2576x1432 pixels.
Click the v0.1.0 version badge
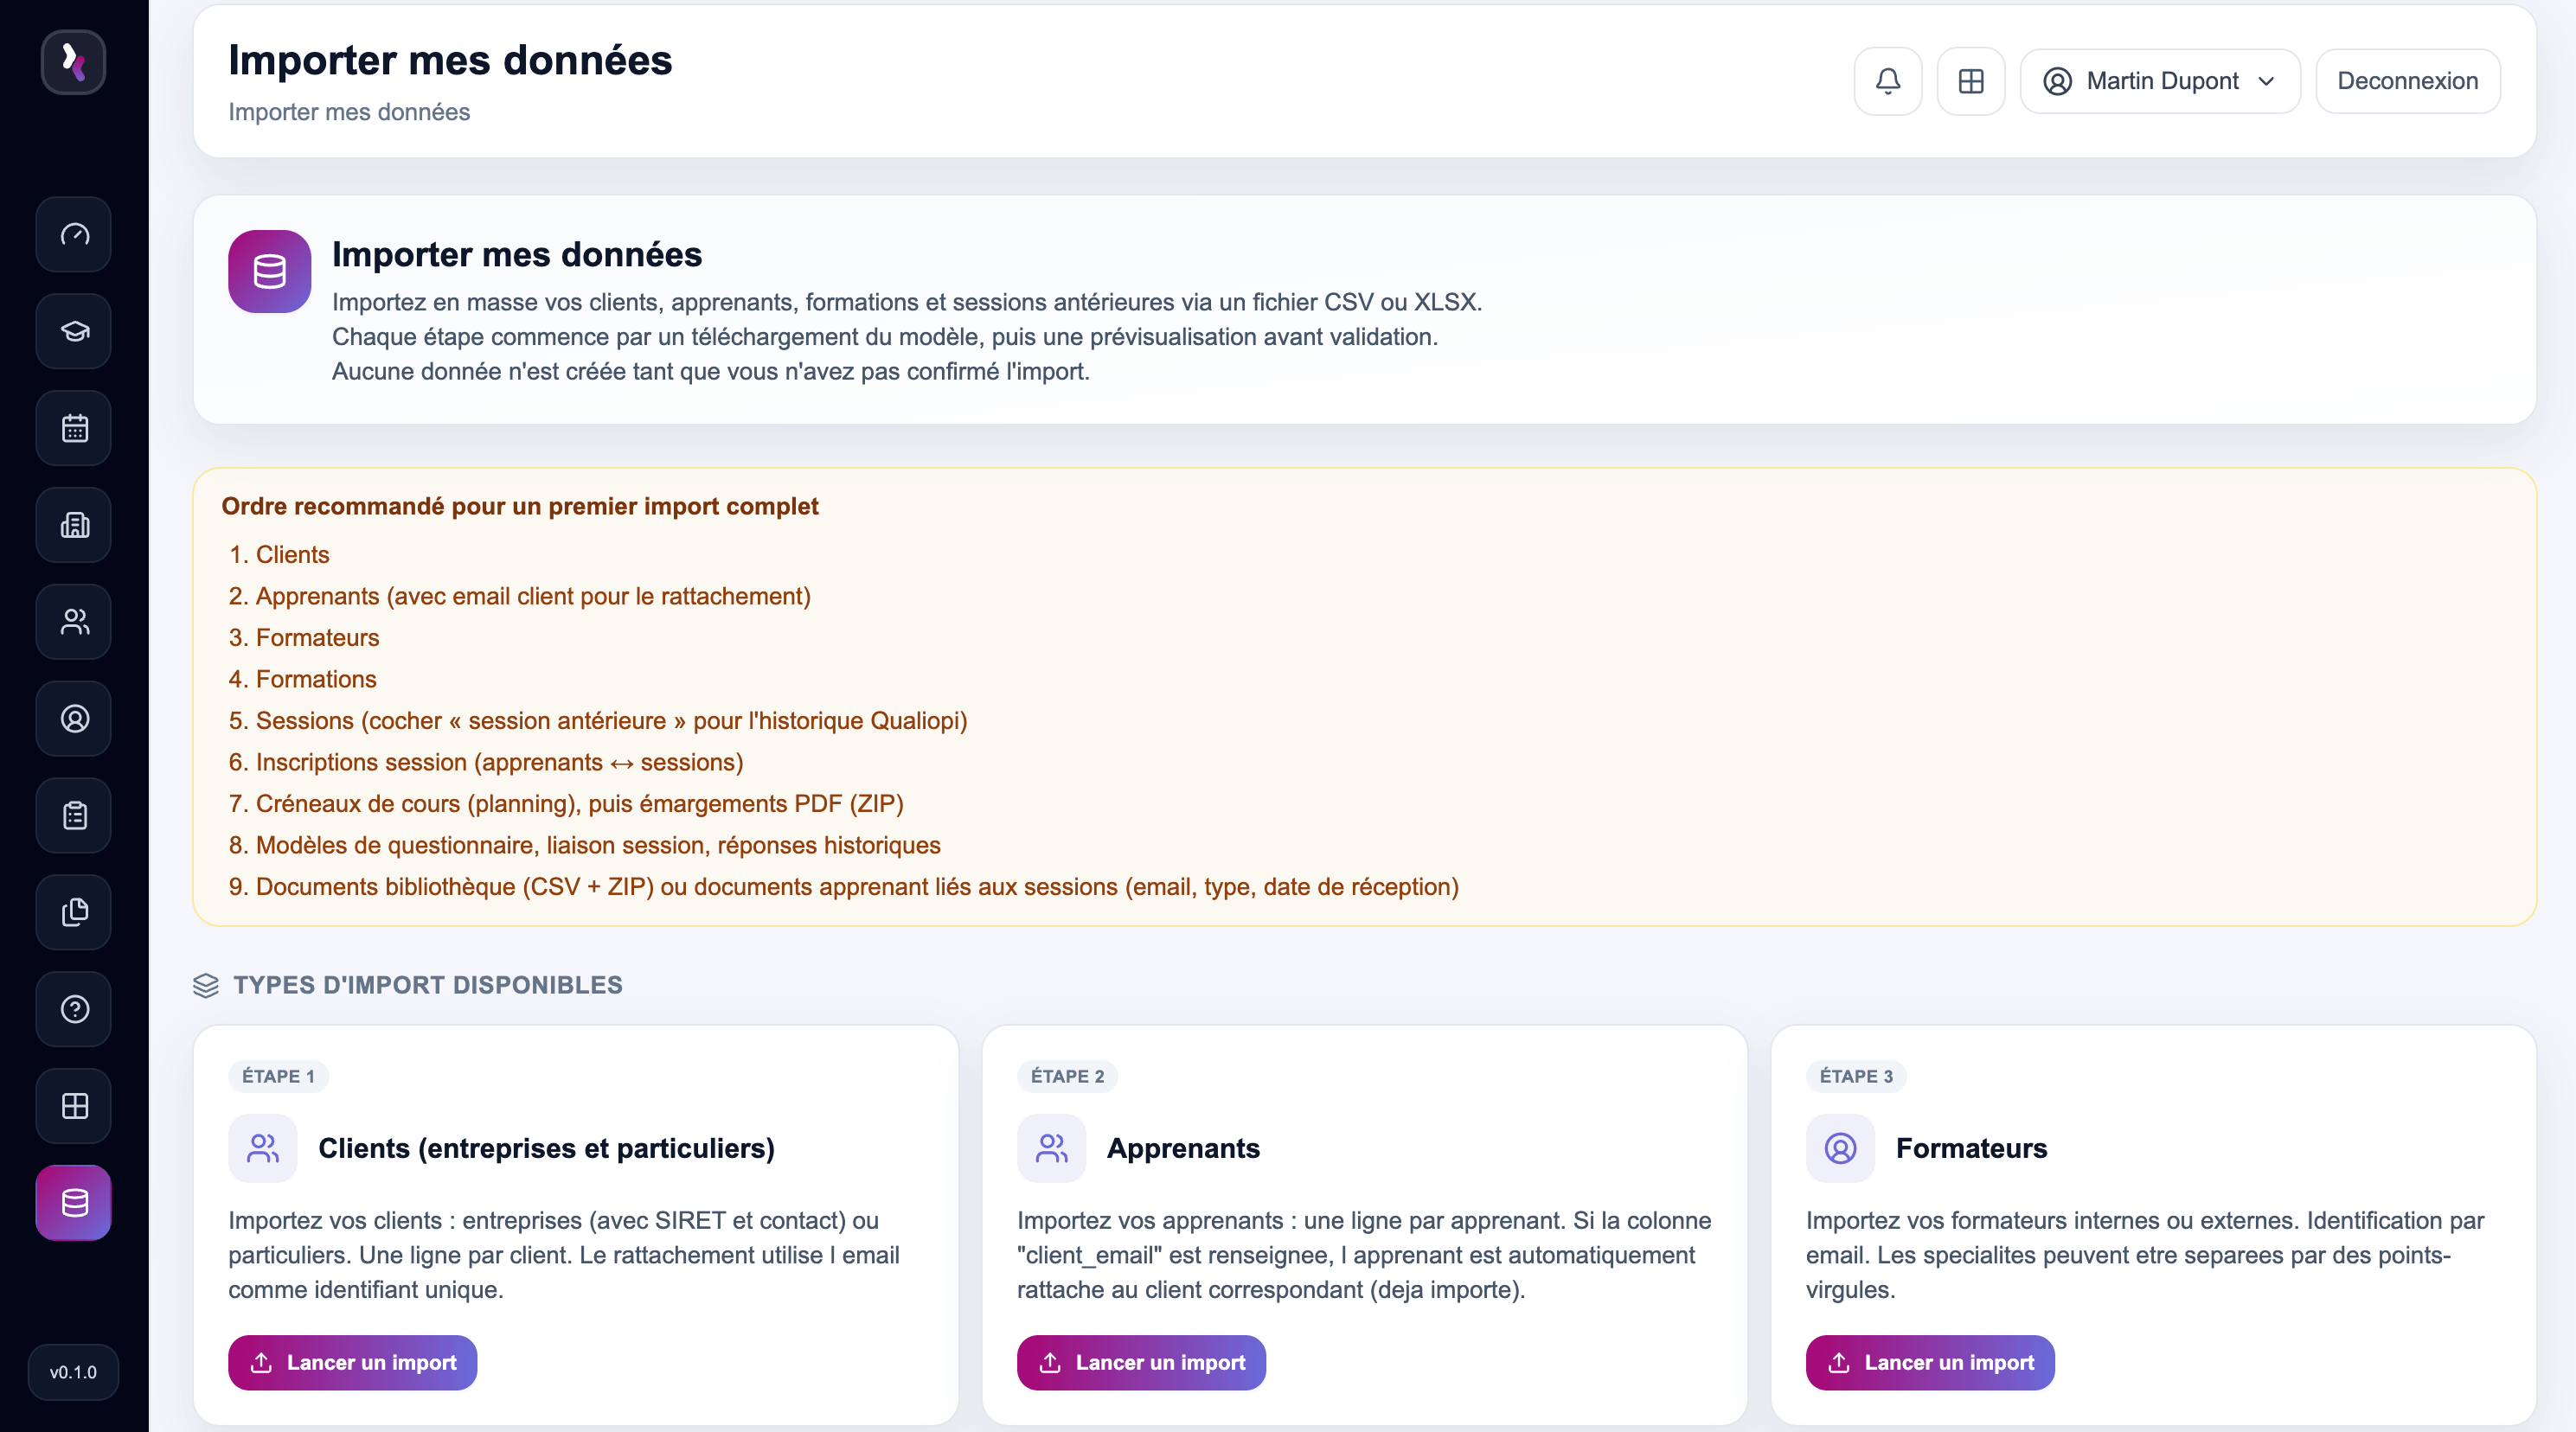coord(73,1372)
